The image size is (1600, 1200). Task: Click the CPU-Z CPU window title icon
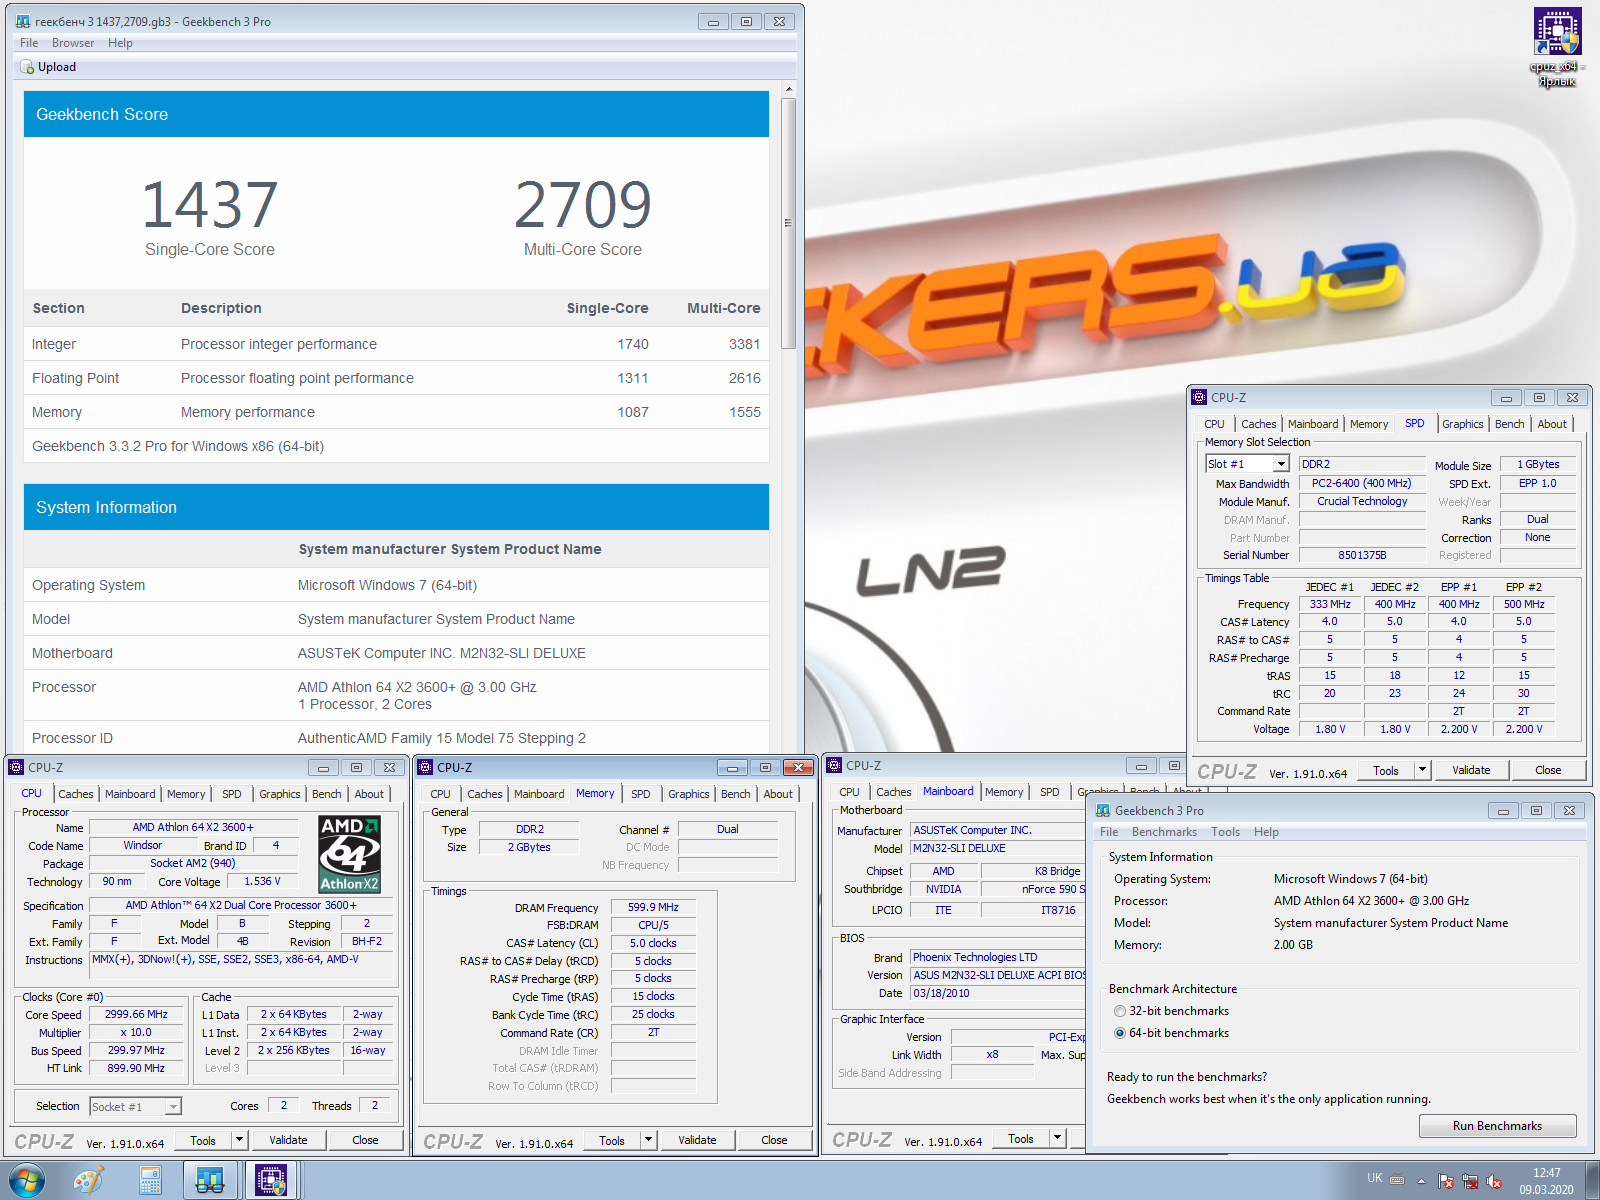[16, 767]
